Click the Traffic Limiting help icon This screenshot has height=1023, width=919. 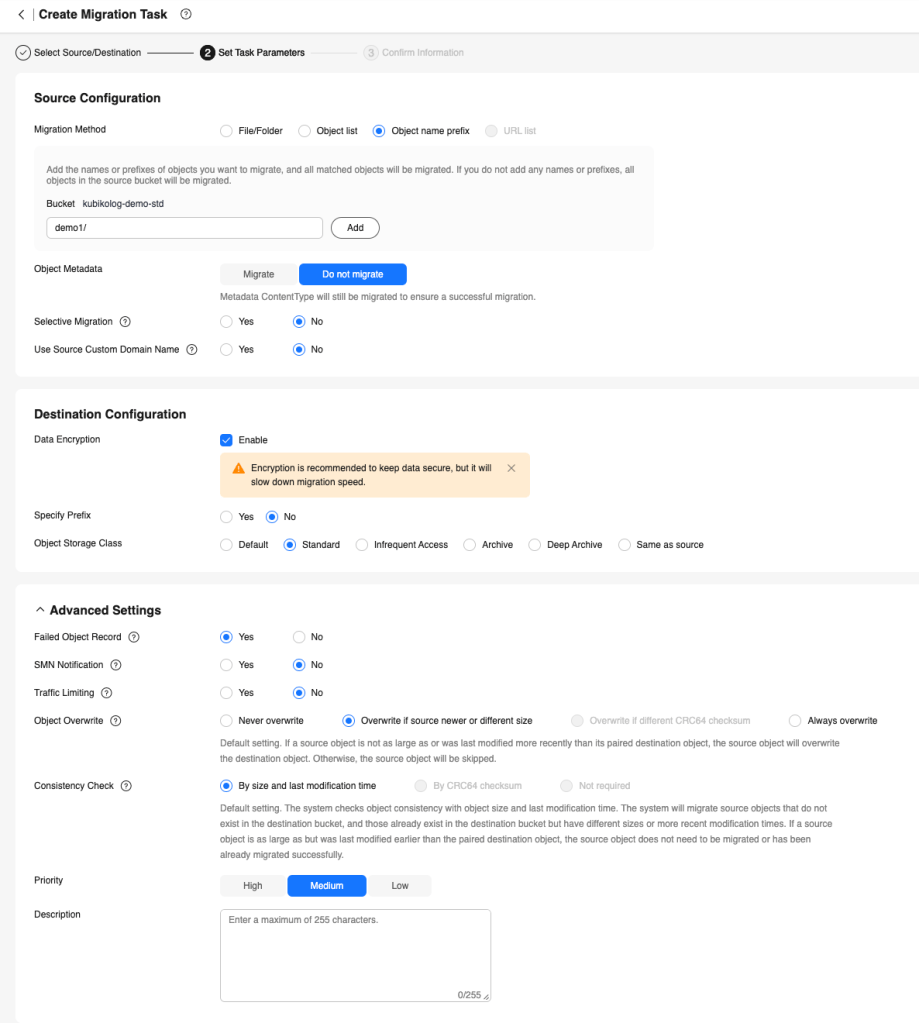point(106,693)
